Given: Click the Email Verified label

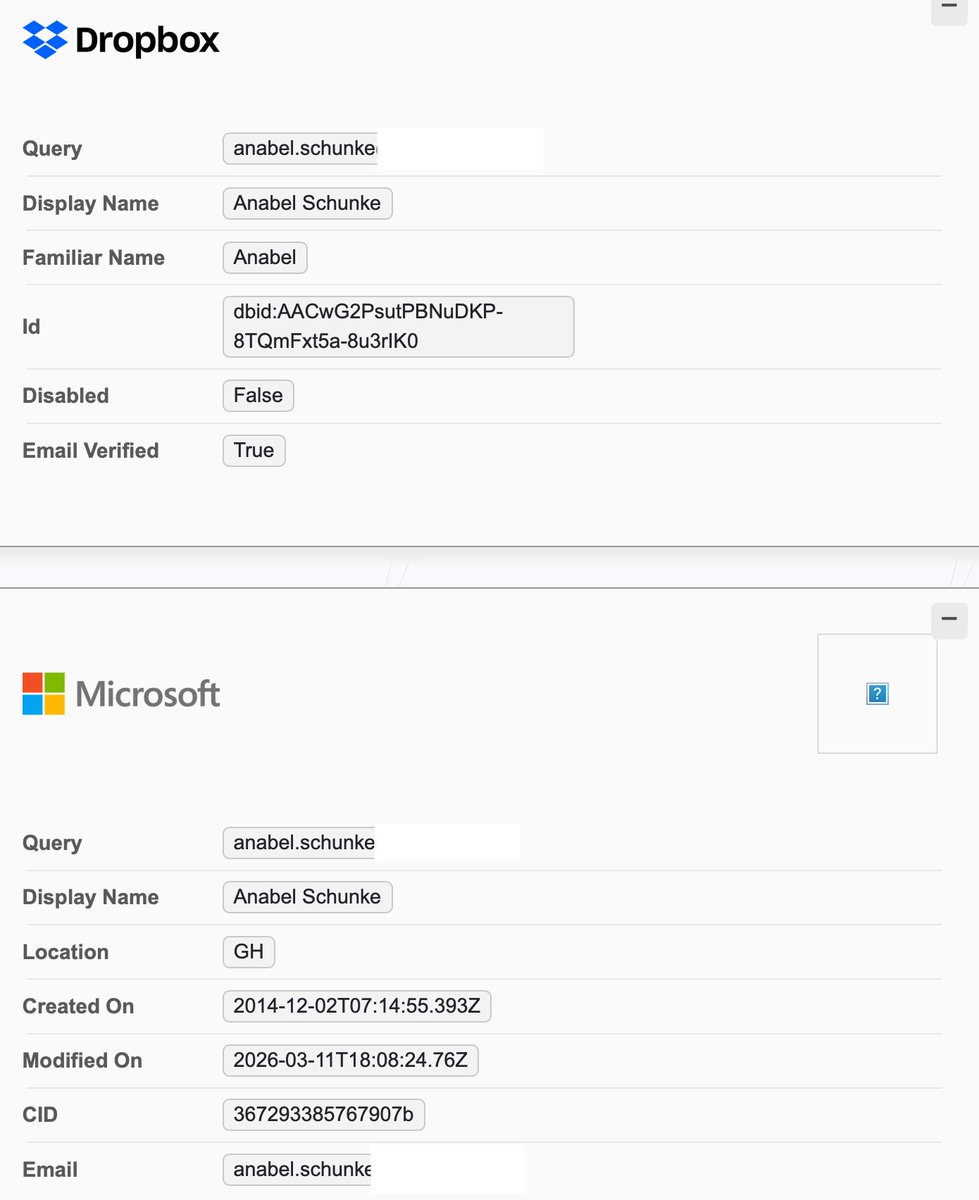Looking at the screenshot, I should pyautogui.click(x=90, y=450).
